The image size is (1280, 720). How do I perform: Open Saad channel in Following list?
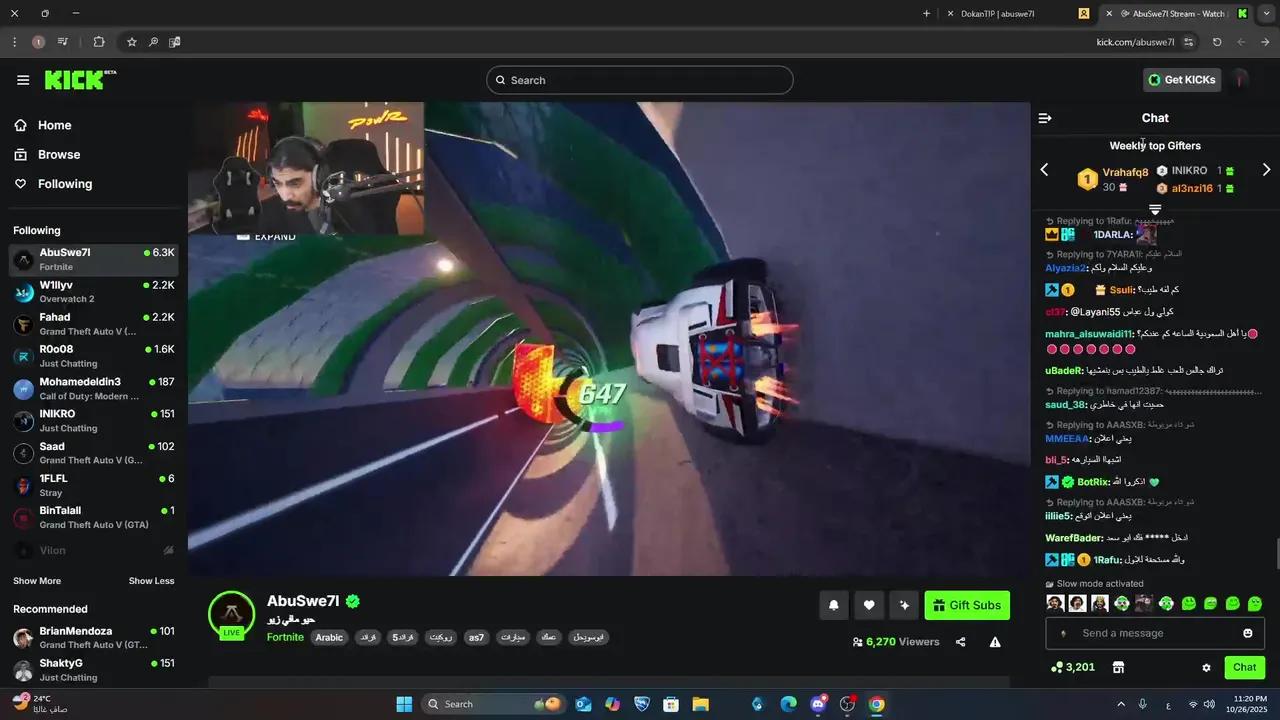[x=94, y=453]
